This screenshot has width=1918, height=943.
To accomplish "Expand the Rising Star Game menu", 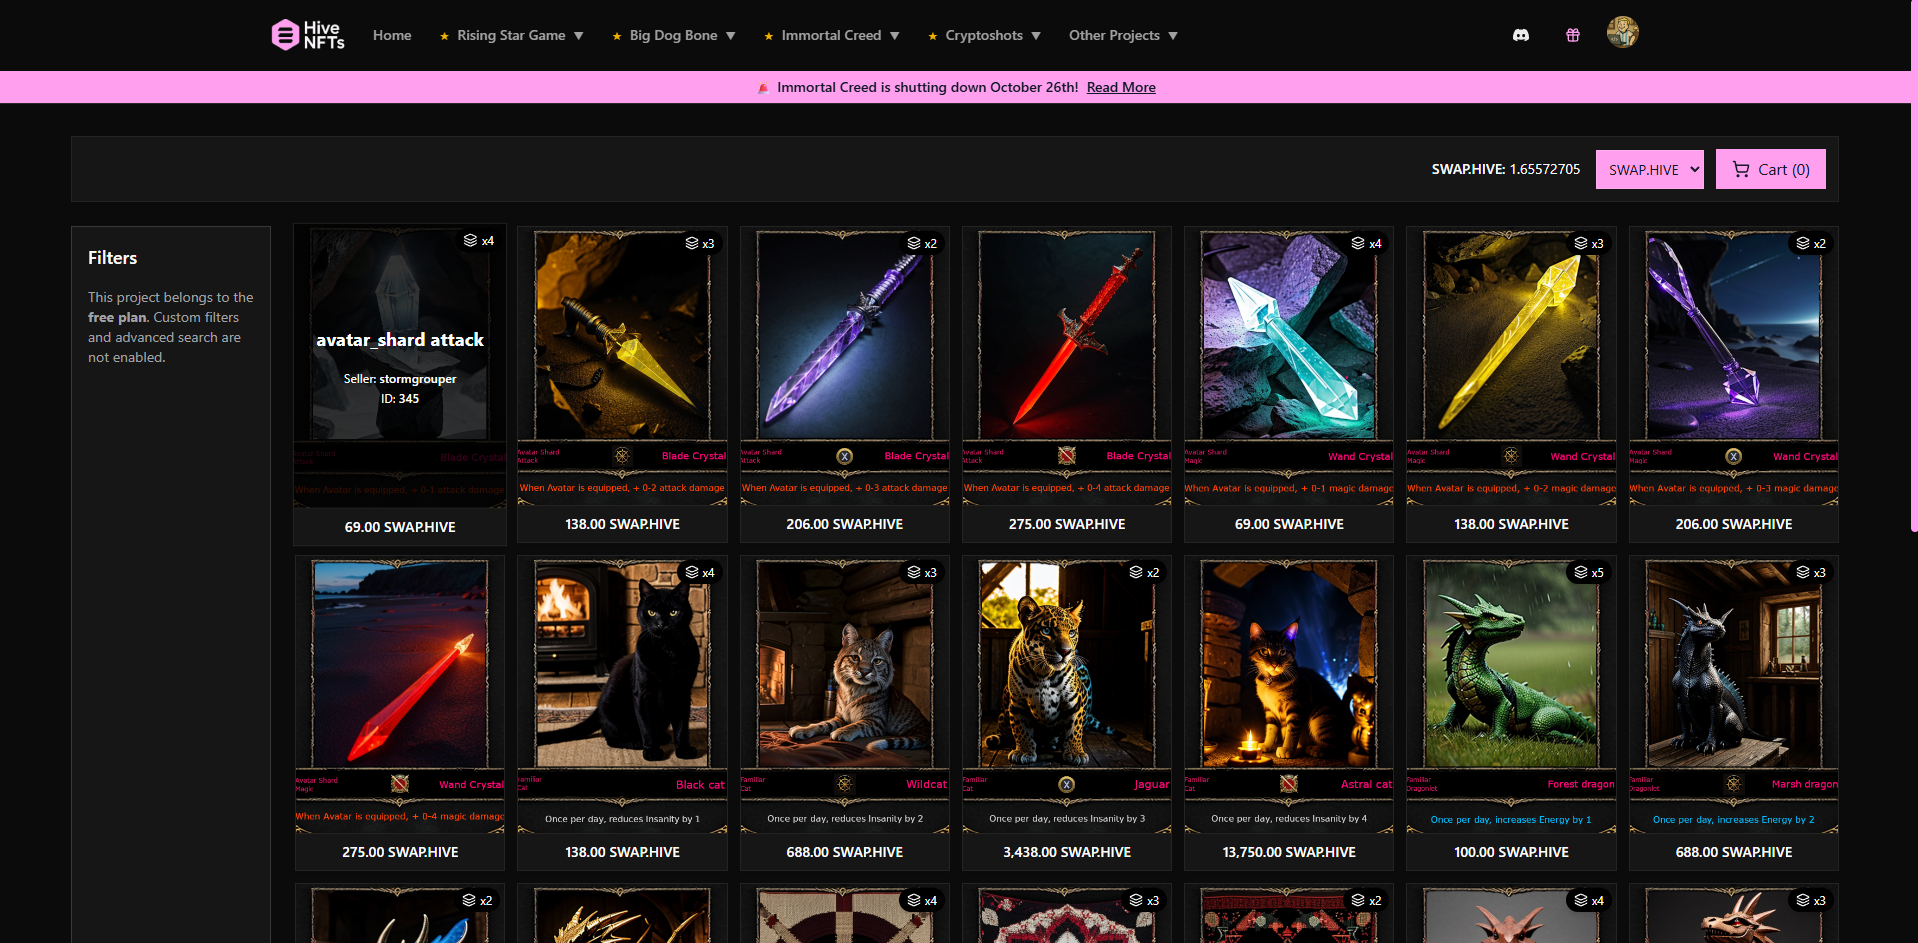I will tap(511, 35).
